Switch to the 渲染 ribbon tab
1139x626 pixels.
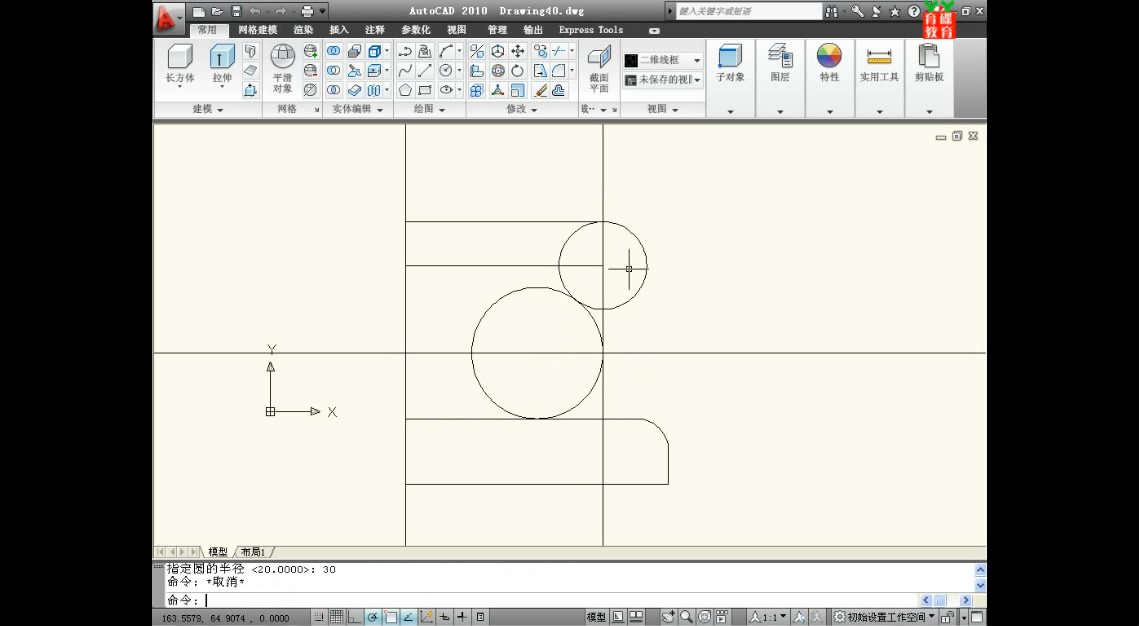click(304, 30)
